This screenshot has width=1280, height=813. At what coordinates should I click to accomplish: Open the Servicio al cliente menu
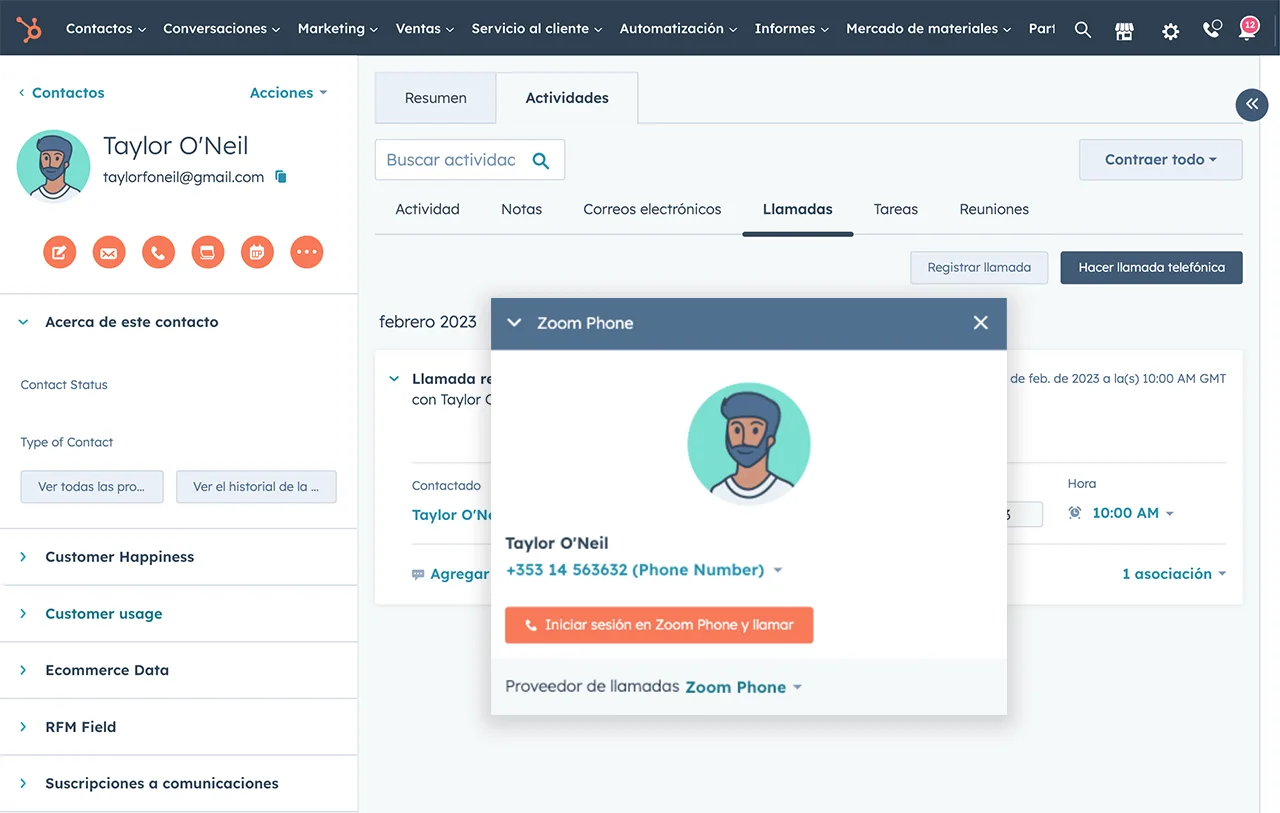point(537,29)
